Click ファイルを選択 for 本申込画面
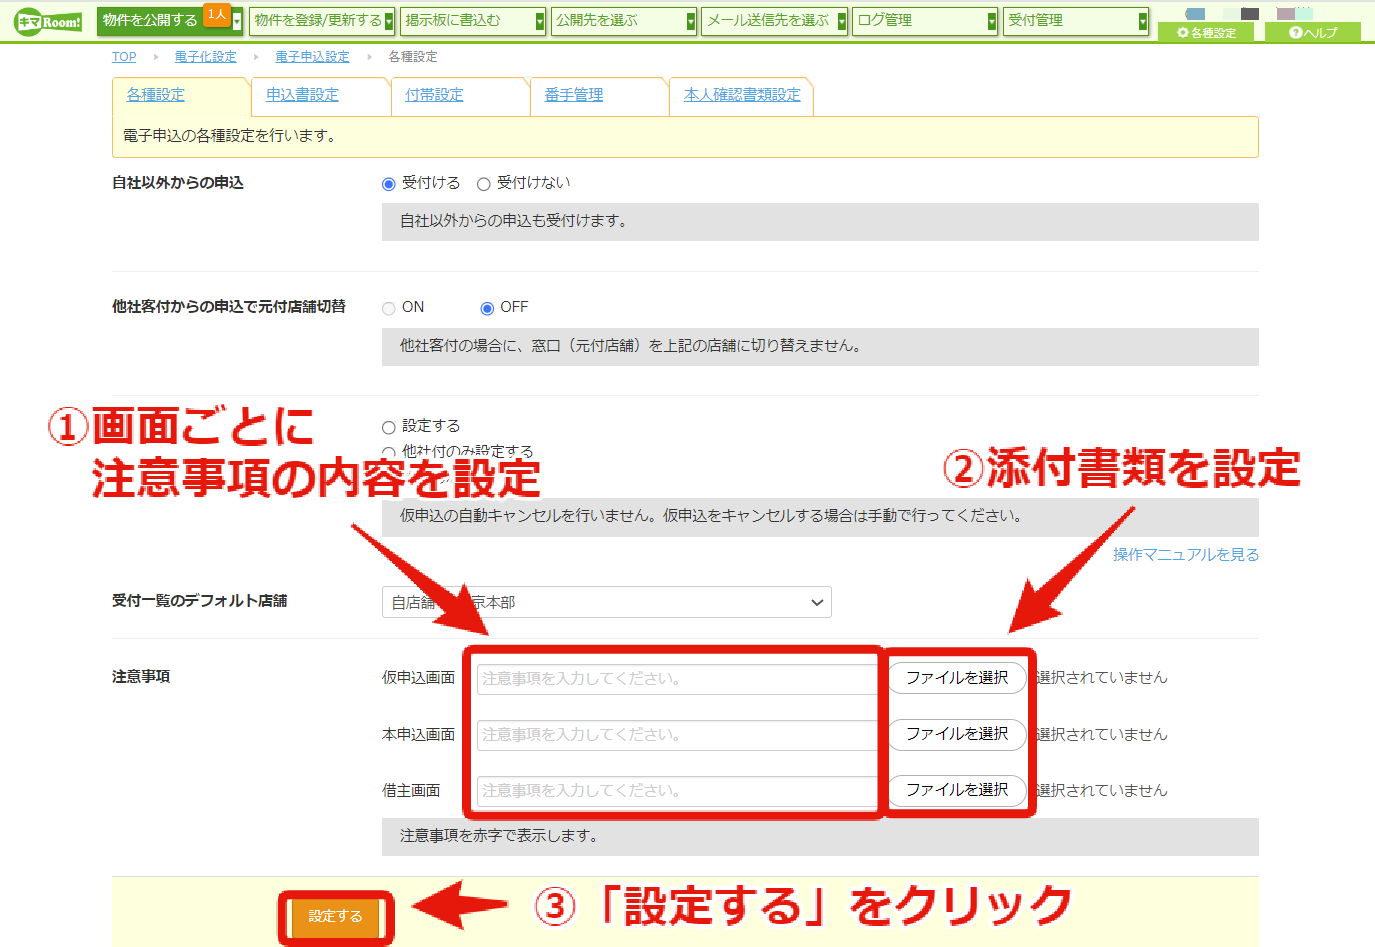The height and width of the screenshot is (947, 1375). pyautogui.click(x=957, y=733)
